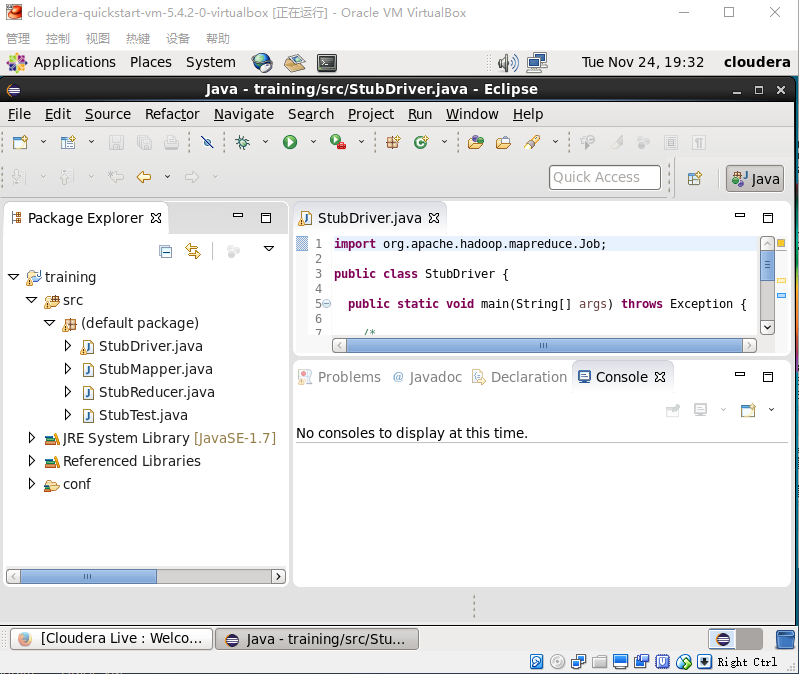Image resolution: width=799 pixels, height=674 pixels.
Task: Expand the JRE System Library node
Action: [32, 438]
